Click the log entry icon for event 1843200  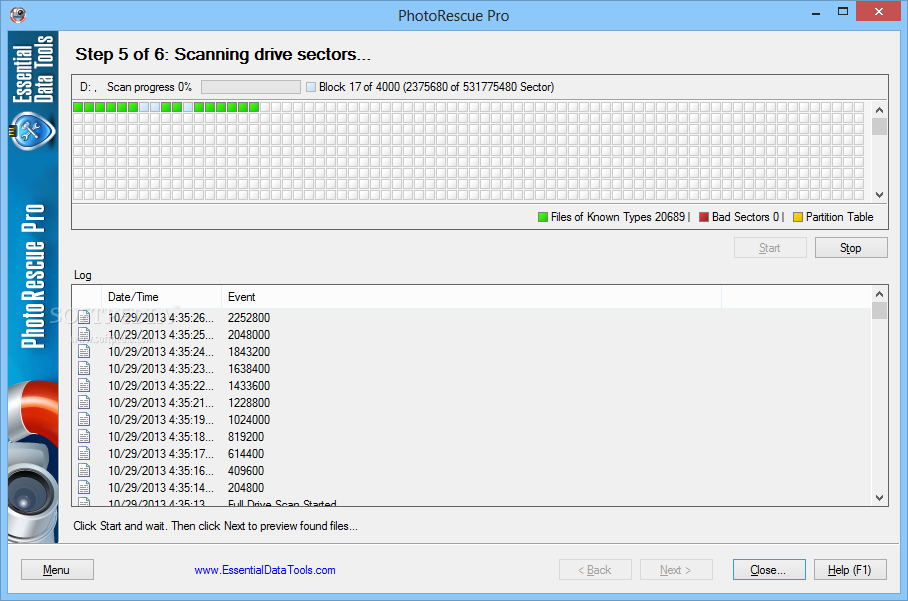pyautogui.click(x=84, y=351)
